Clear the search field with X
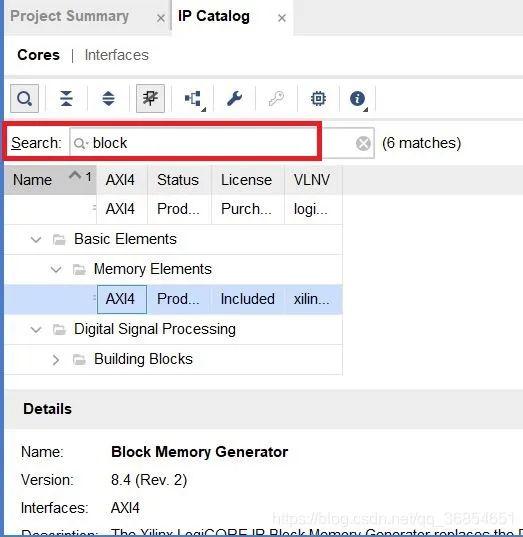Viewport: 523px width, 537px height. pos(363,143)
